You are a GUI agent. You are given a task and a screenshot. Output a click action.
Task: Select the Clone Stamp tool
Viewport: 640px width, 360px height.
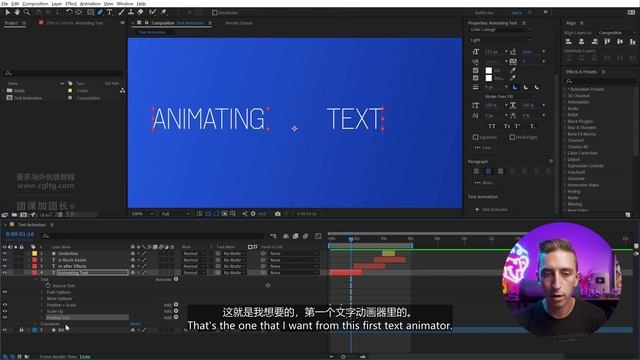(131, 13)
